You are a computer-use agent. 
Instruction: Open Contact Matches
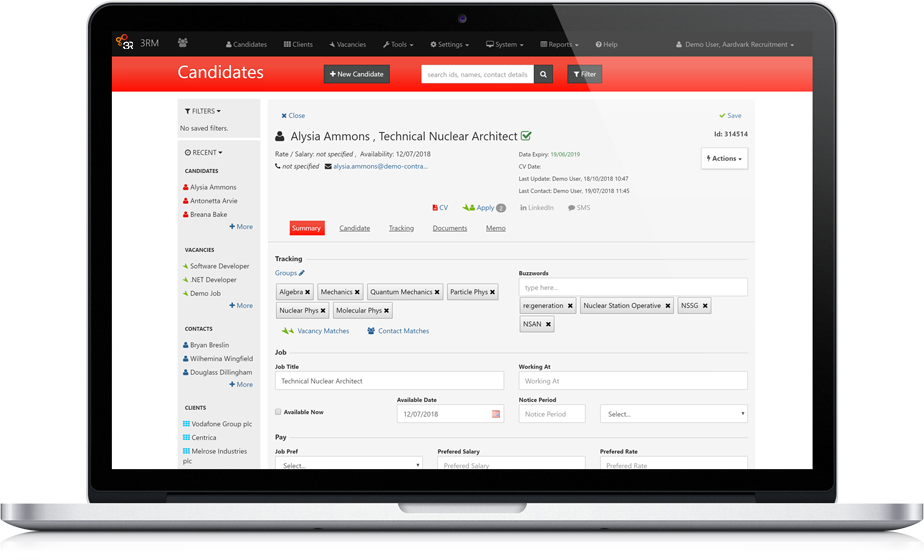(x=398, y=331)
